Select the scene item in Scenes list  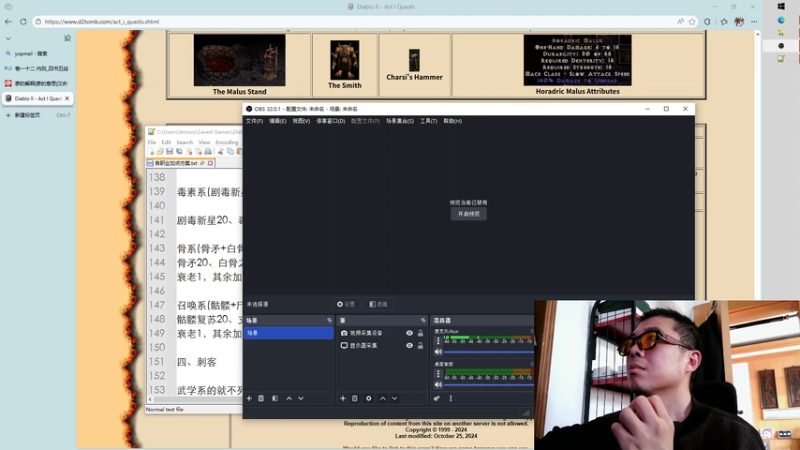pyautogui.click(x=289, y=333)
